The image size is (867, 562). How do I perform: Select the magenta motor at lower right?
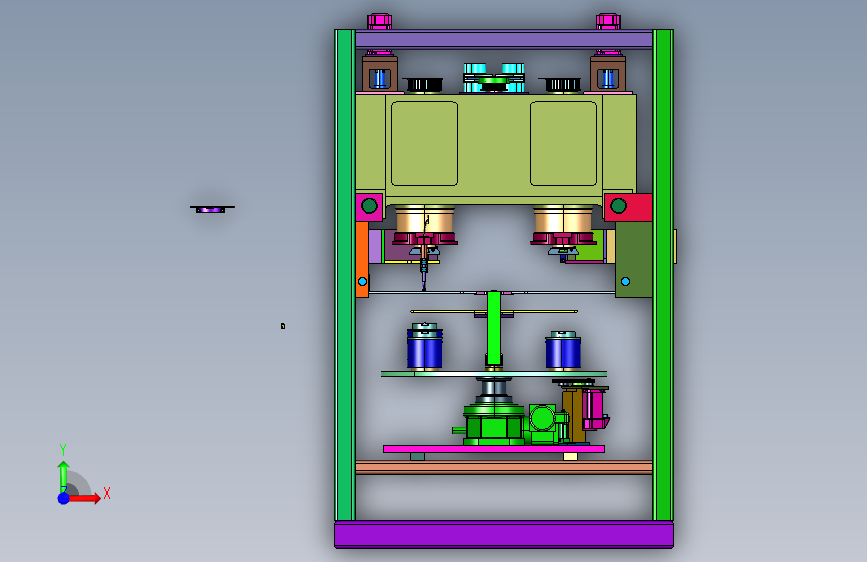pos(595,409)
